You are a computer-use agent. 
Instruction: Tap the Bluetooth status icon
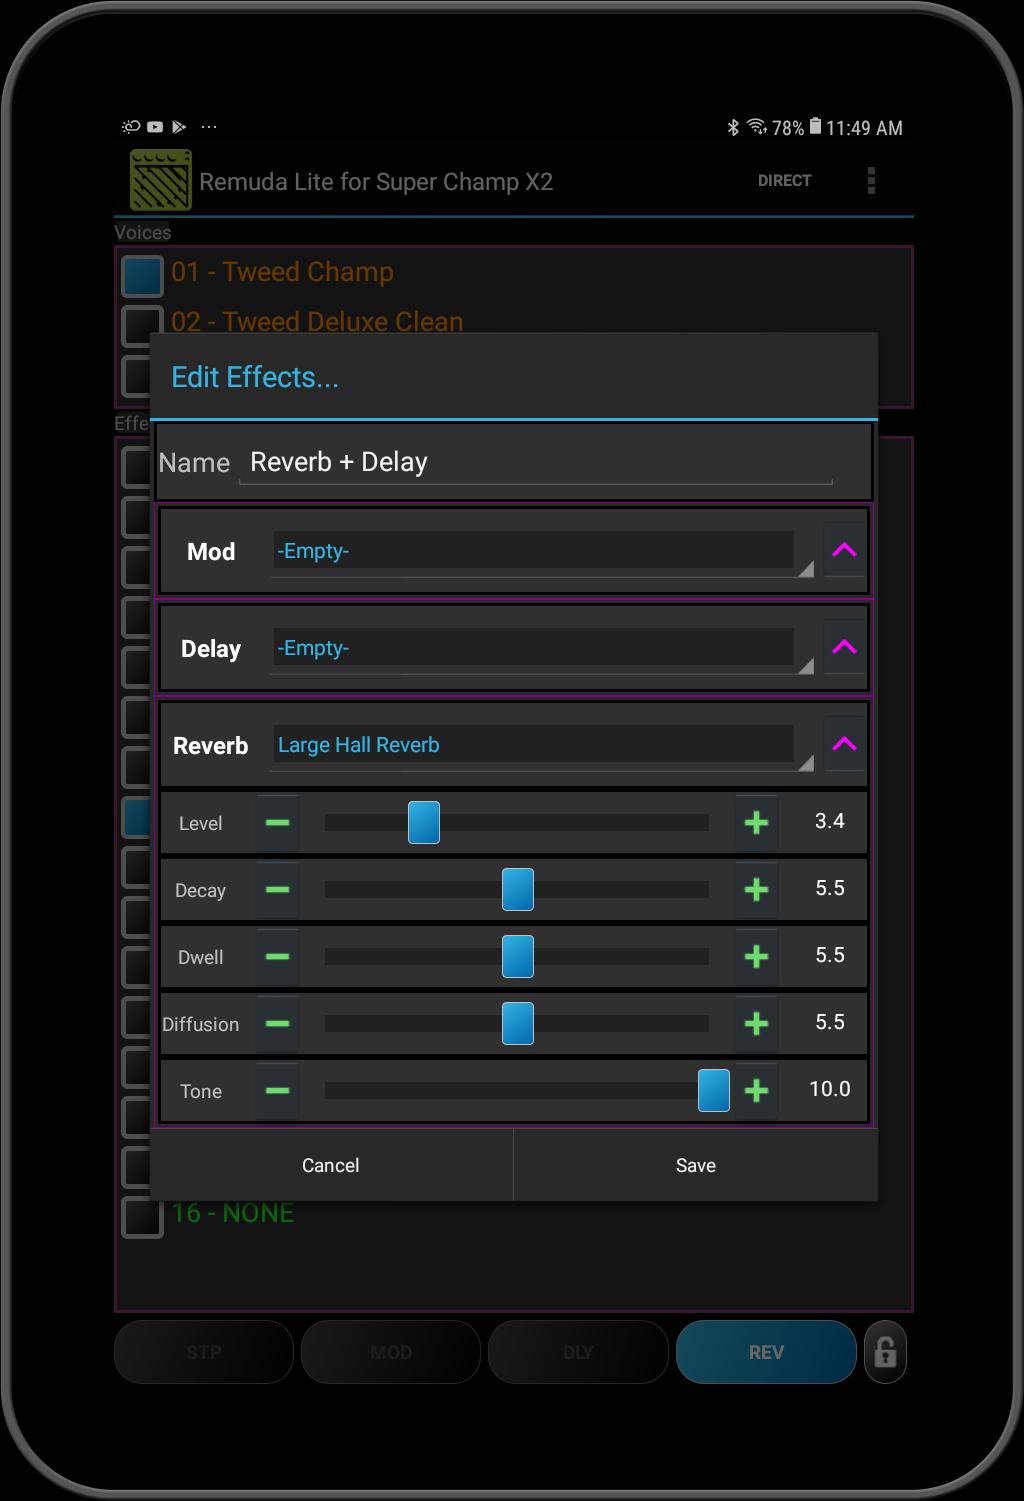click(x=733, y=127)
